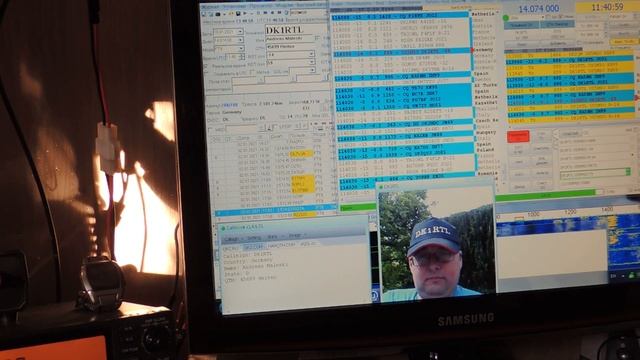Click the red button in the decoder controls

click(x=518, y=136)
